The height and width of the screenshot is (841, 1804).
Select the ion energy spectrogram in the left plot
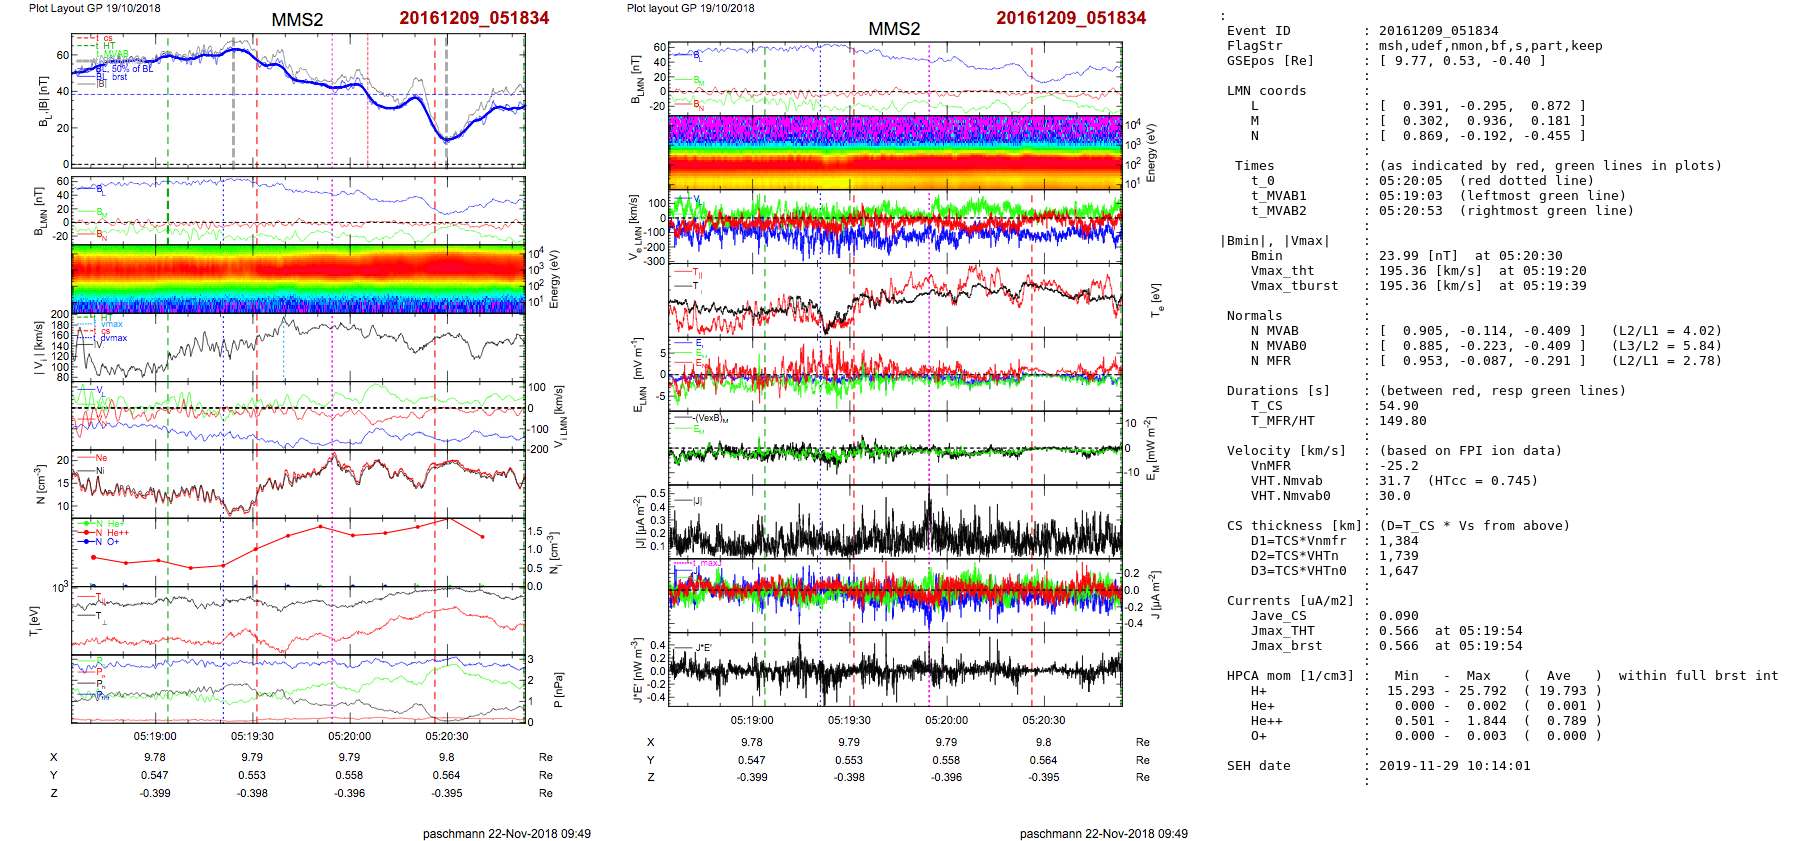(298, 279)
